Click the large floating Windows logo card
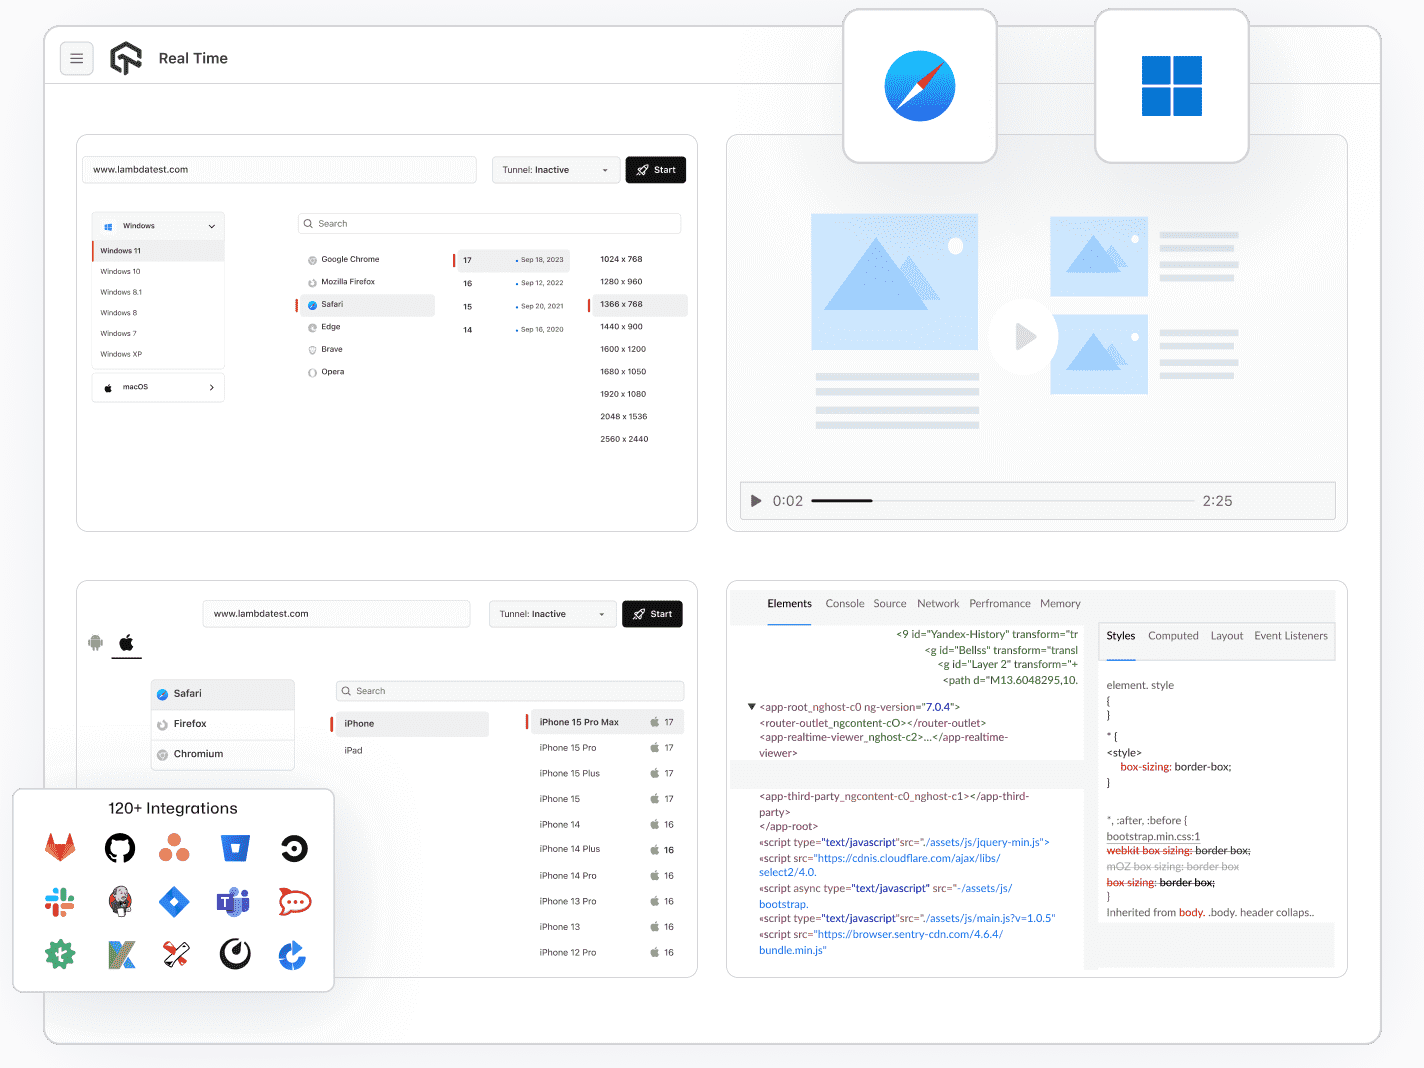The height and width of the screenshot is (1068, 1424). click(x=1172, y=86)
